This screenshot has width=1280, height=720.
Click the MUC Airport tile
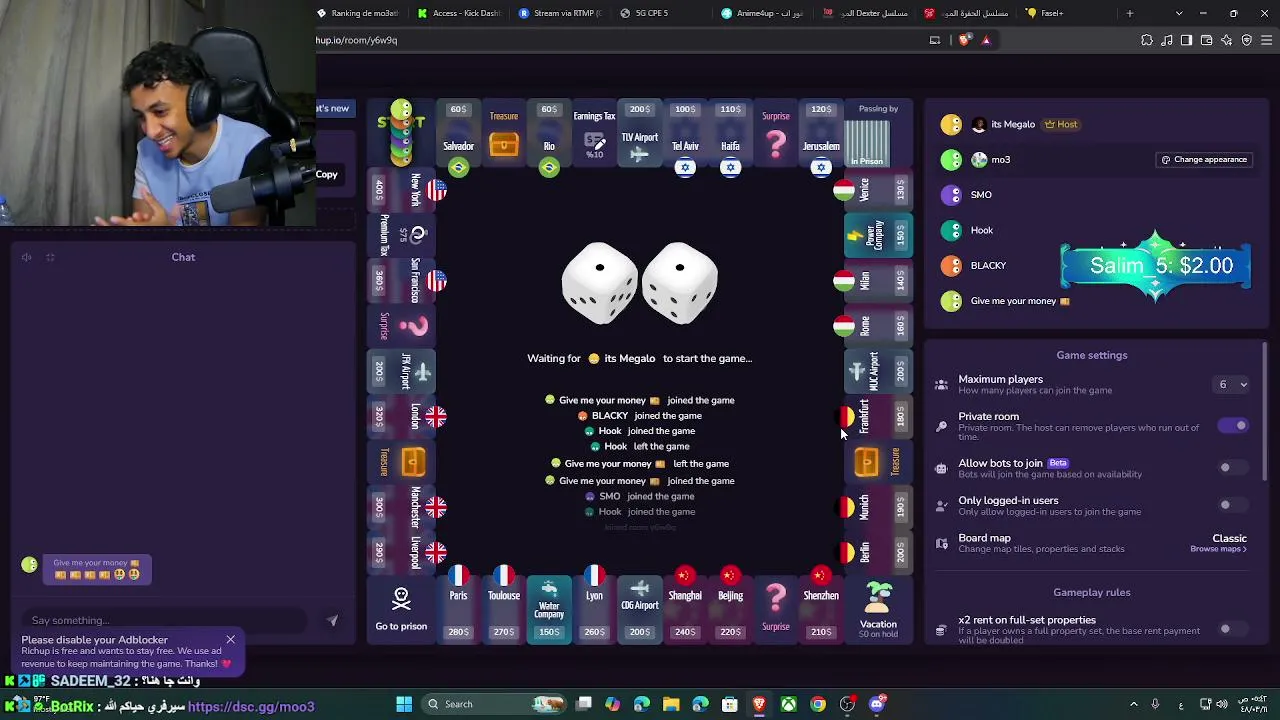[x=878, y=371]
